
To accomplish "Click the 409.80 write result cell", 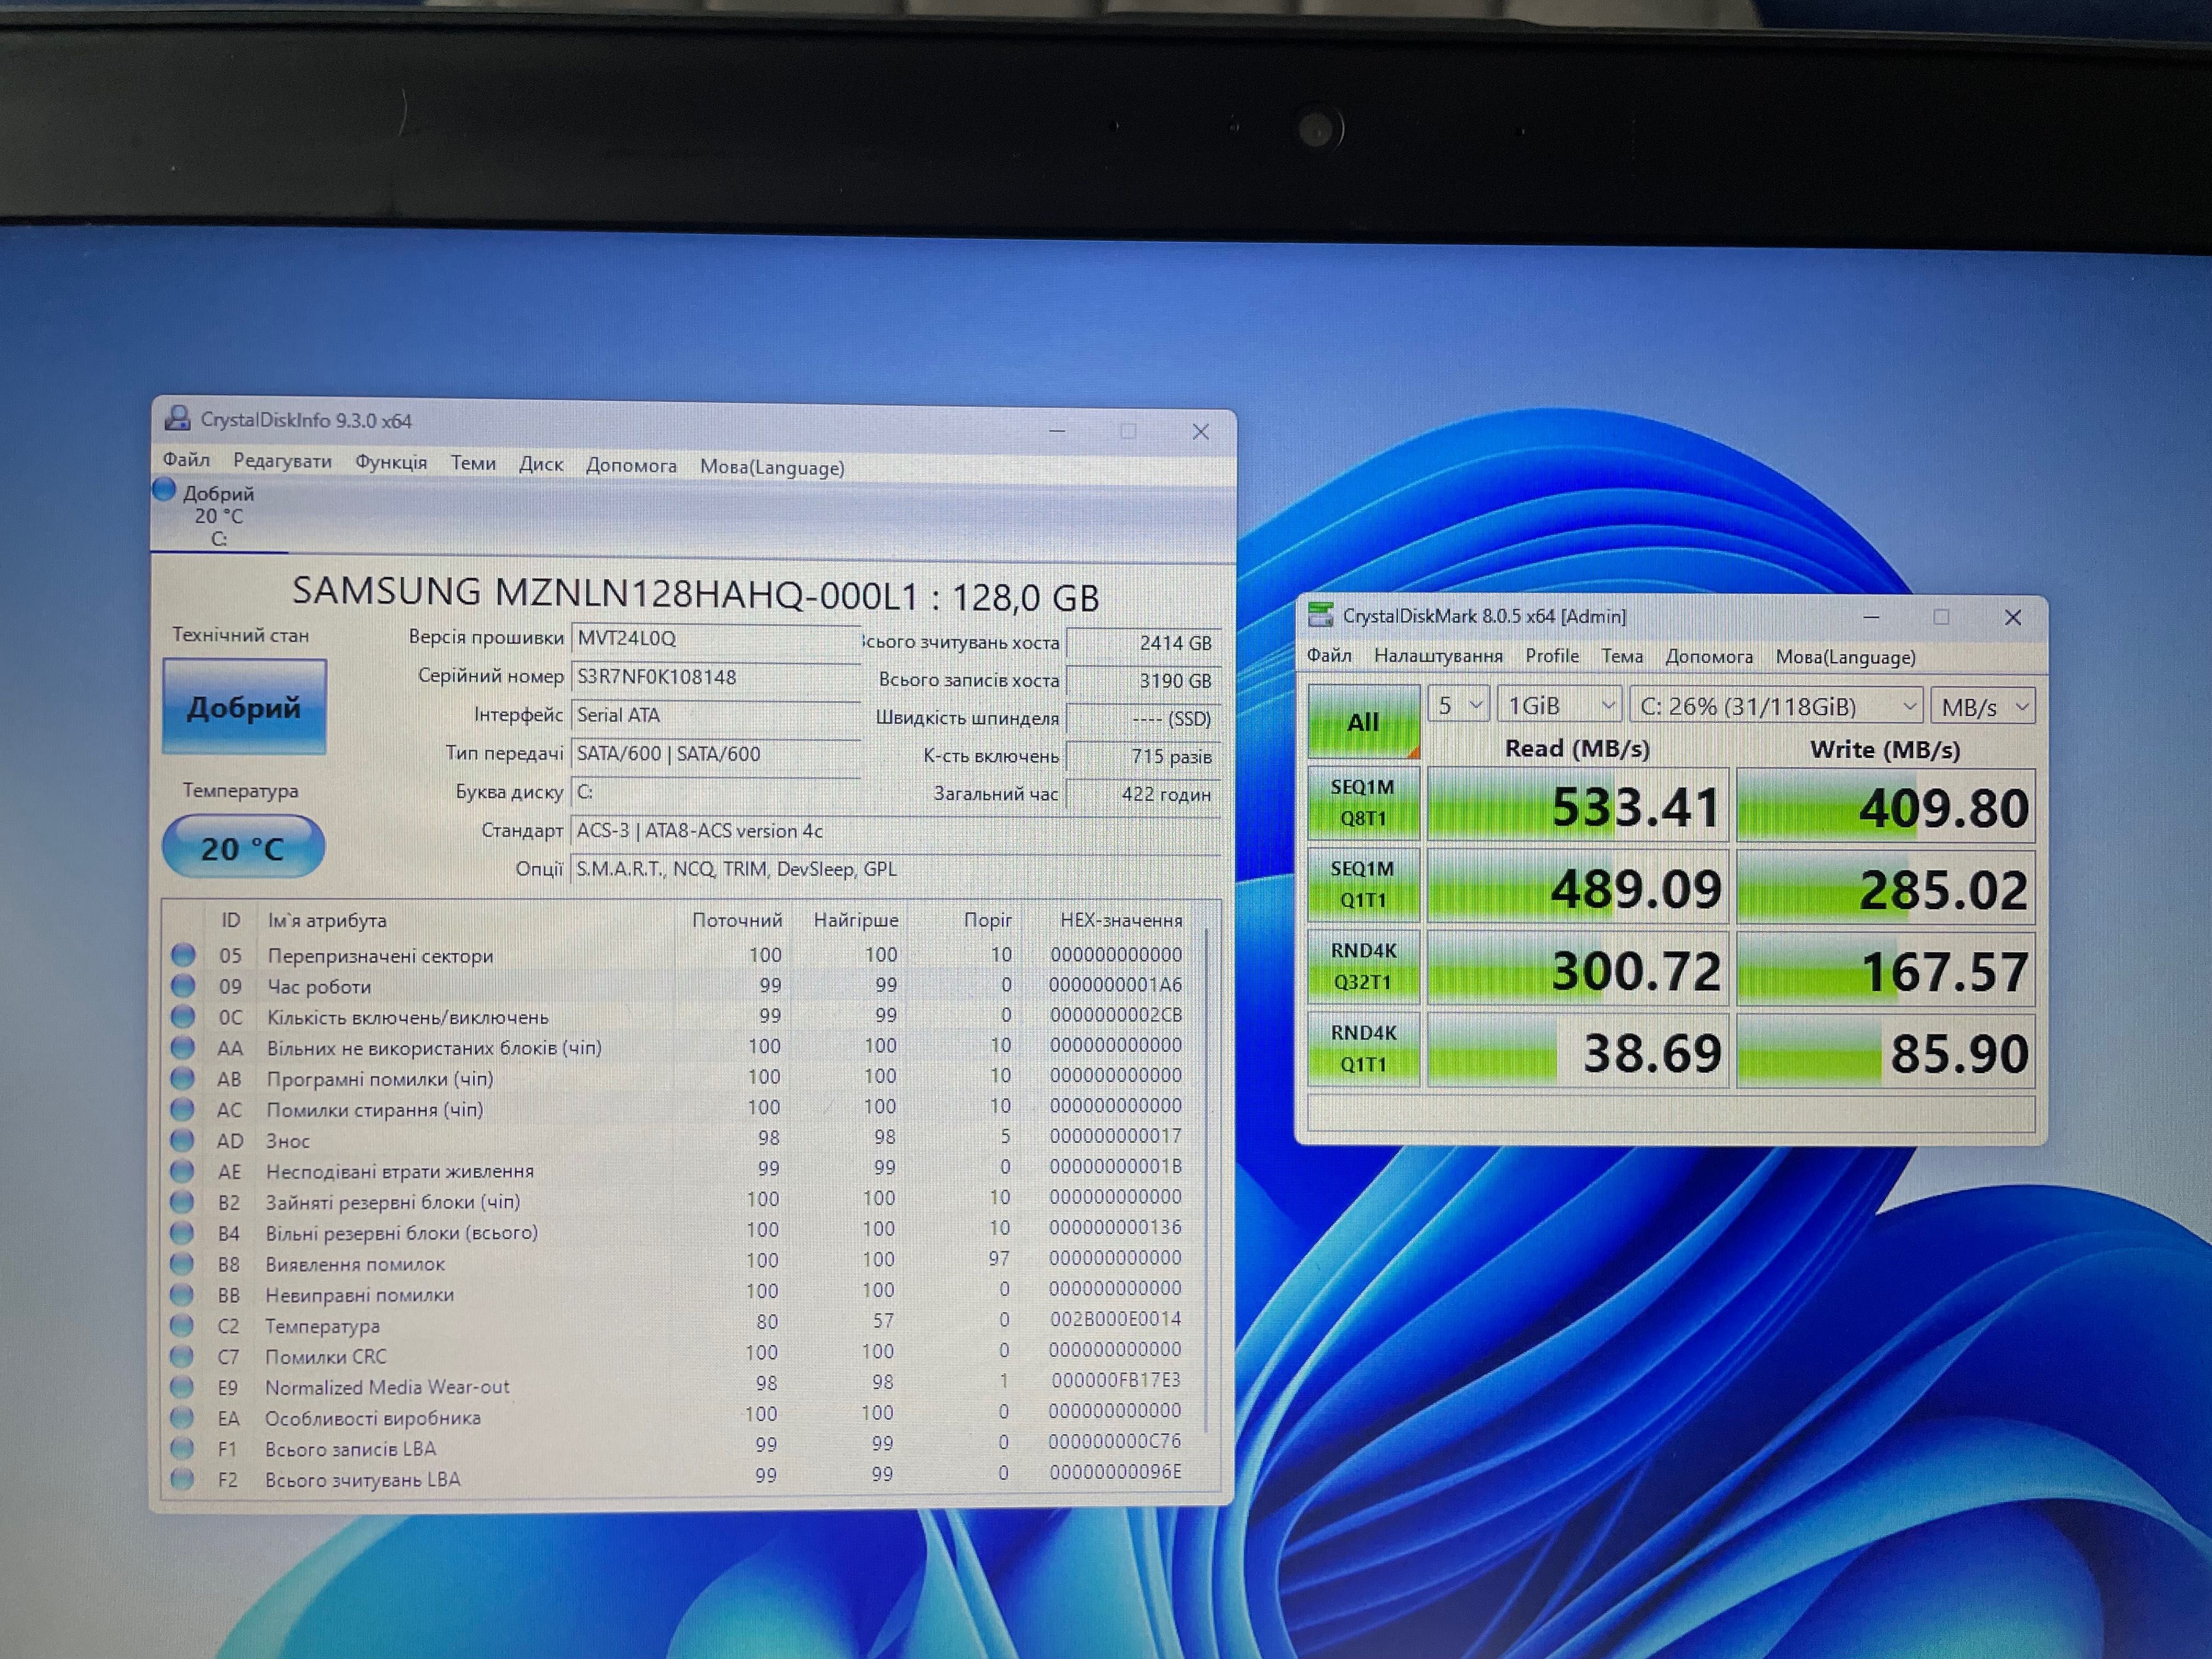I will pyautogui.click(x=1886, y=806).
